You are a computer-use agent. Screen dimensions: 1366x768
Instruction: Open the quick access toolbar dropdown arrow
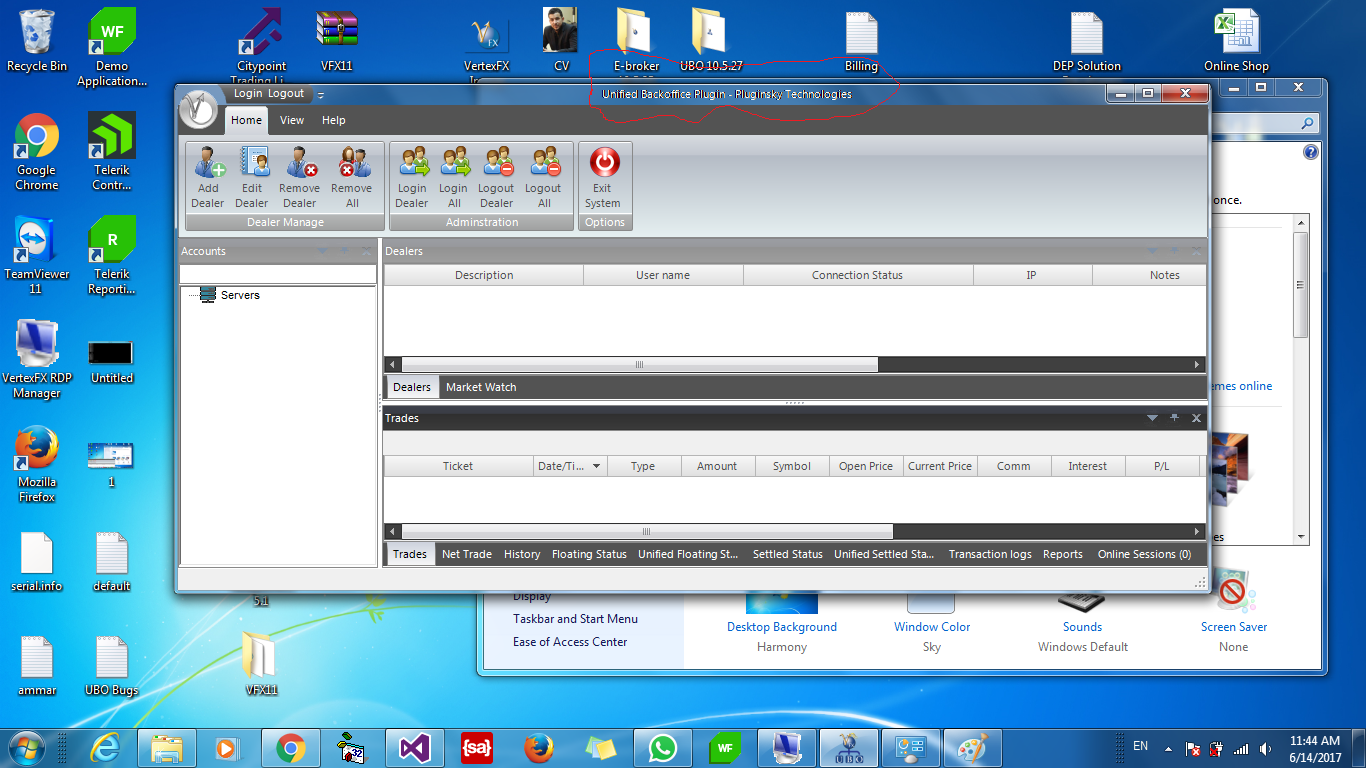[x=321, y=95]
